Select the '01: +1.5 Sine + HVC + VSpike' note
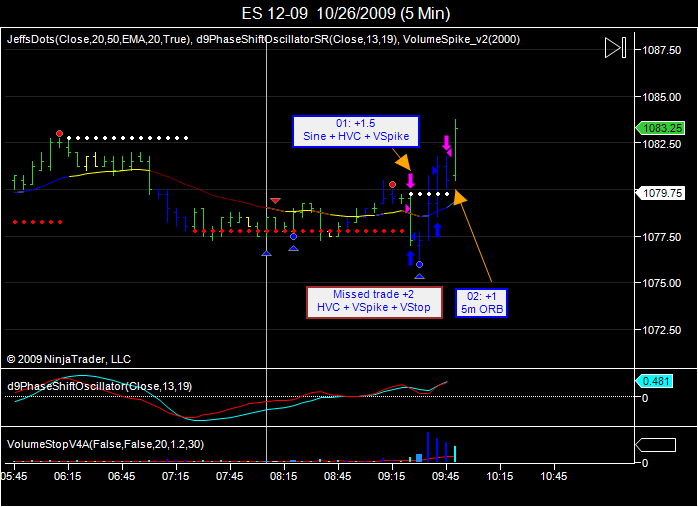 coord(356,131)
